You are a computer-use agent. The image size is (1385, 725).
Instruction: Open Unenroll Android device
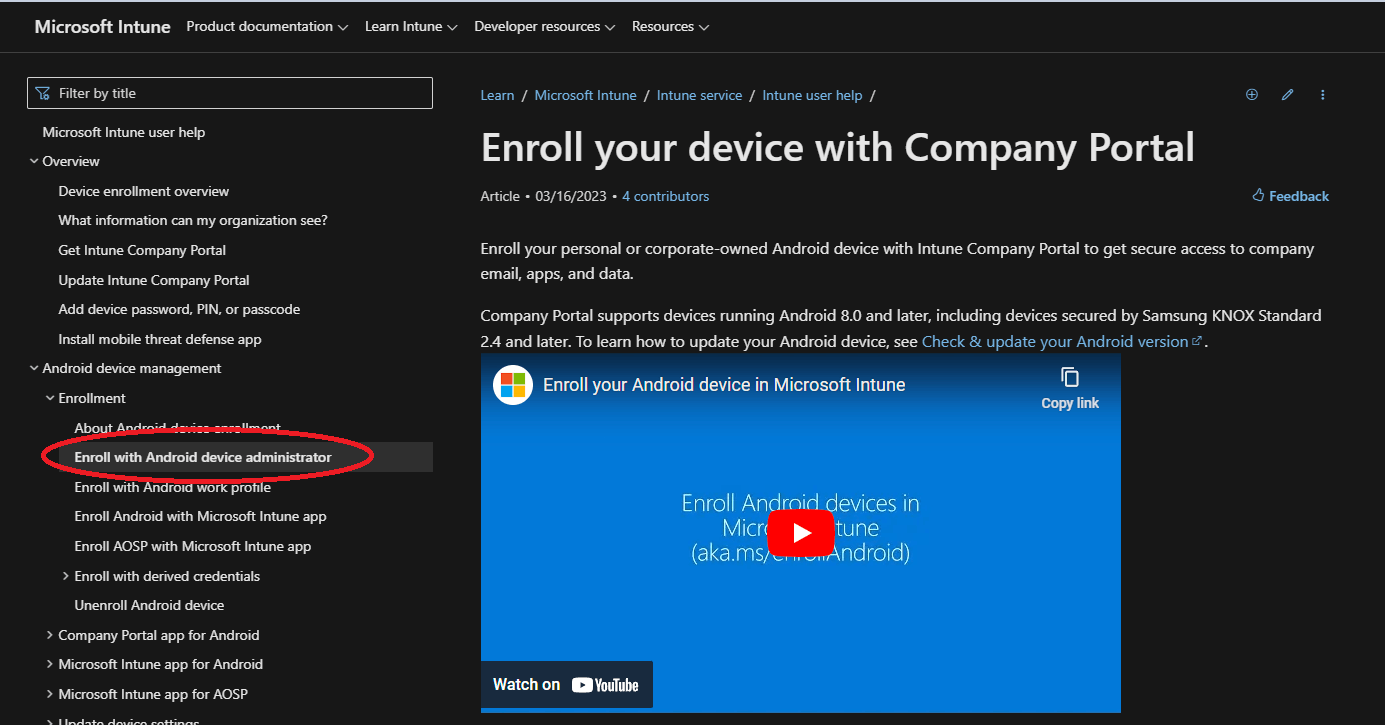coord(149,605)
